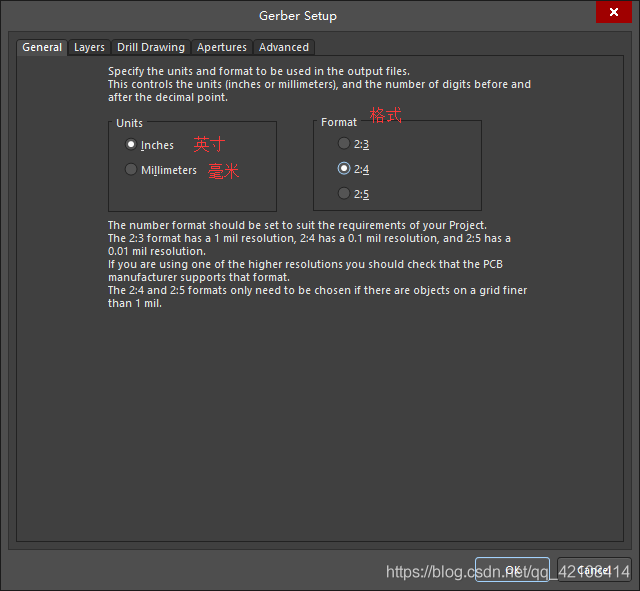Click the 2:3 text label

pyautogui.click(x=361, y=144)
